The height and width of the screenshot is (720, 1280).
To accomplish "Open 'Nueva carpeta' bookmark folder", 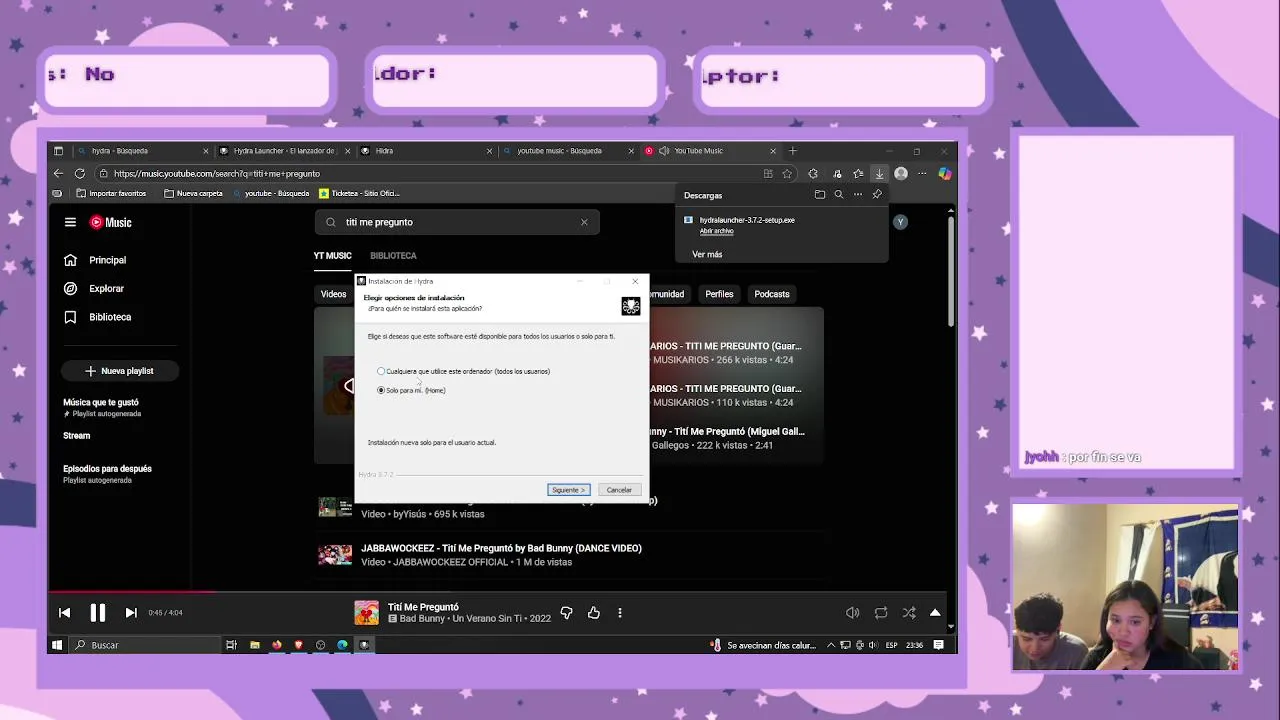I will (x=193, y=194).
